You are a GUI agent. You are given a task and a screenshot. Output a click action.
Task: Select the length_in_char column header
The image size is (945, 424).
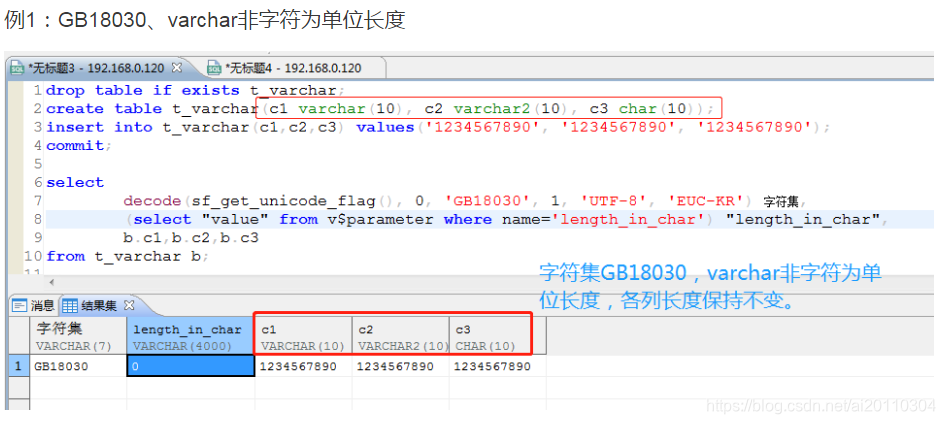coord(190,336)
